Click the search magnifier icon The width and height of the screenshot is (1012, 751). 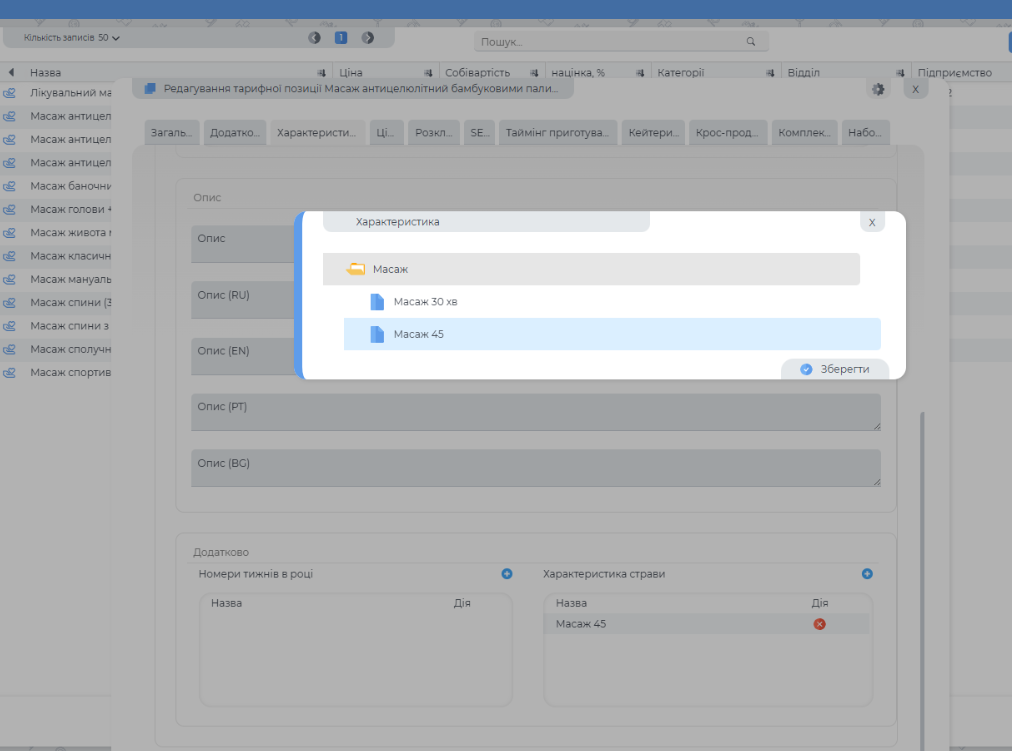[x=751, y=42]
